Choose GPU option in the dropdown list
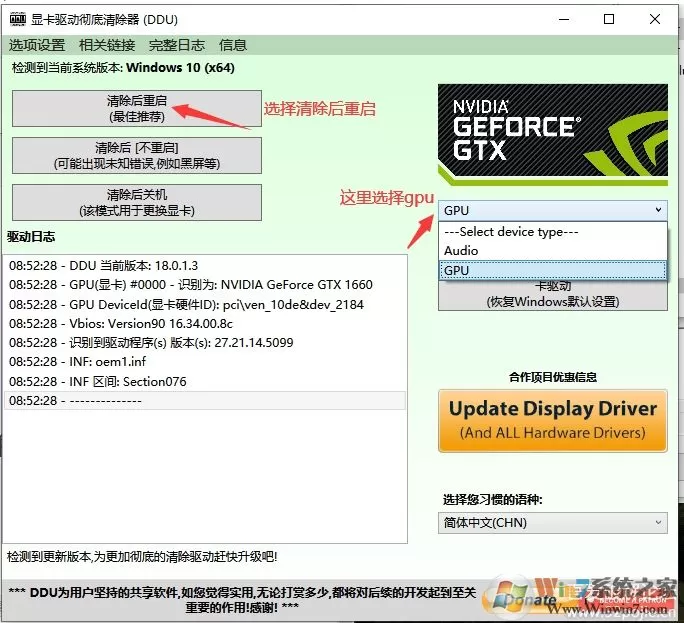Viewport: 684px width, 623px height. 553,270
